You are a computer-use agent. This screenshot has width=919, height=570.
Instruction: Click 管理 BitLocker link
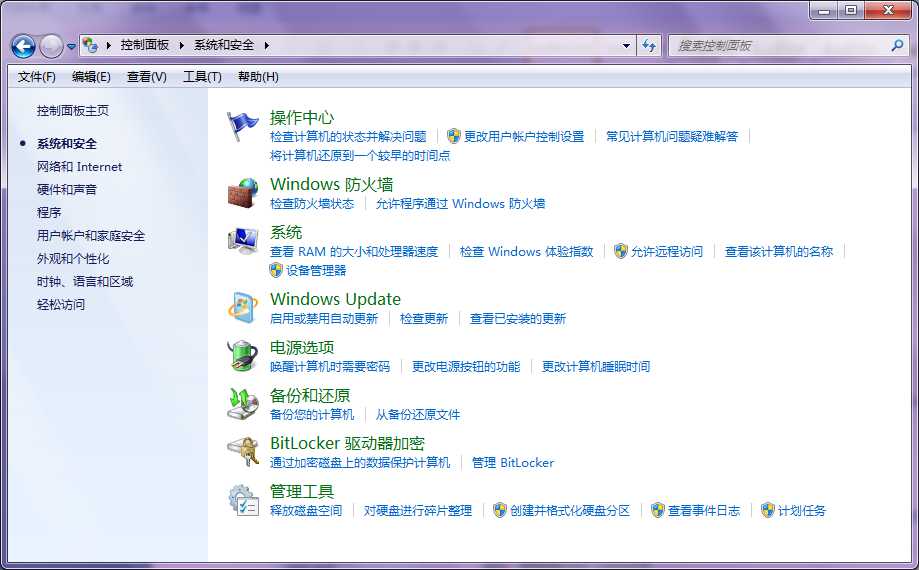point(513,462)
